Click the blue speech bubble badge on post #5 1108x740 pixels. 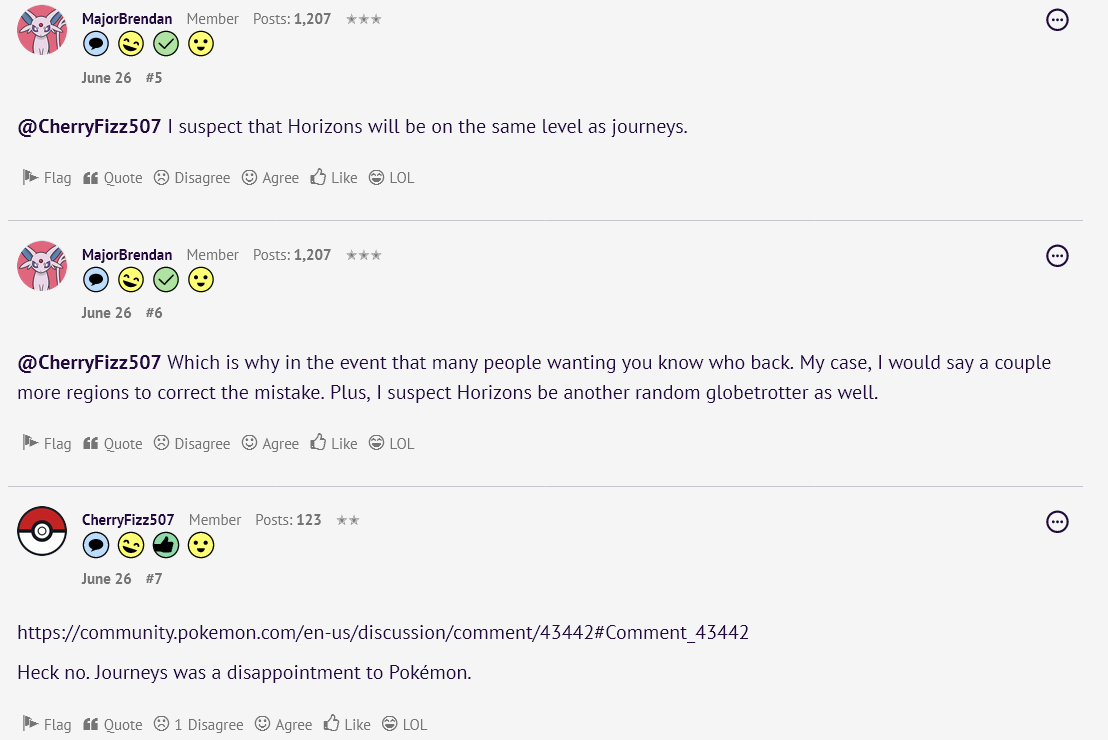(96, 44)
